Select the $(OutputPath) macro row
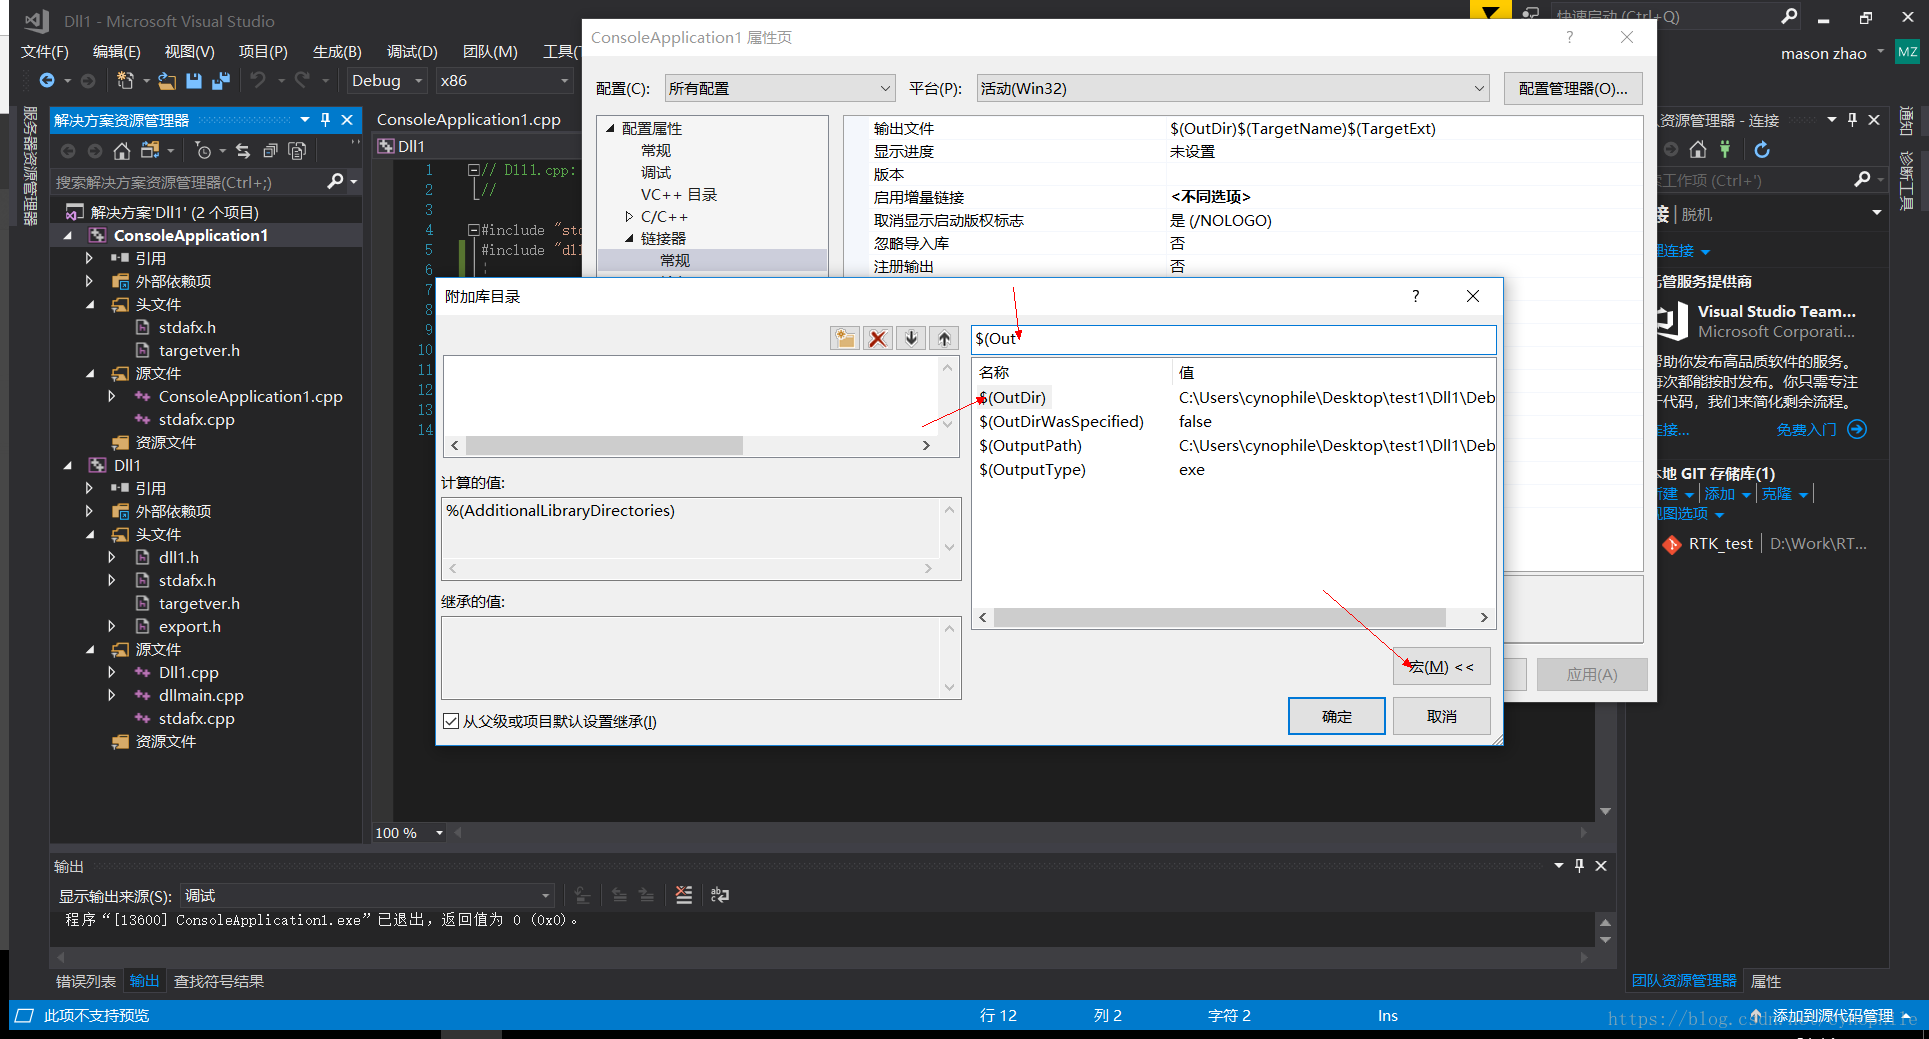The height and width of the screenshot is (1039, 1929). (1233, 445)
